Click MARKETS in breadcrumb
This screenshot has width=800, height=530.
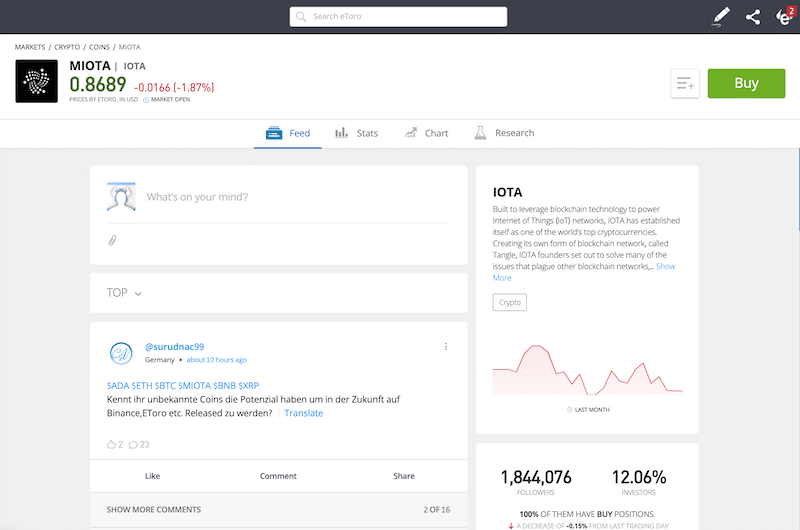[x=30, y=47]
